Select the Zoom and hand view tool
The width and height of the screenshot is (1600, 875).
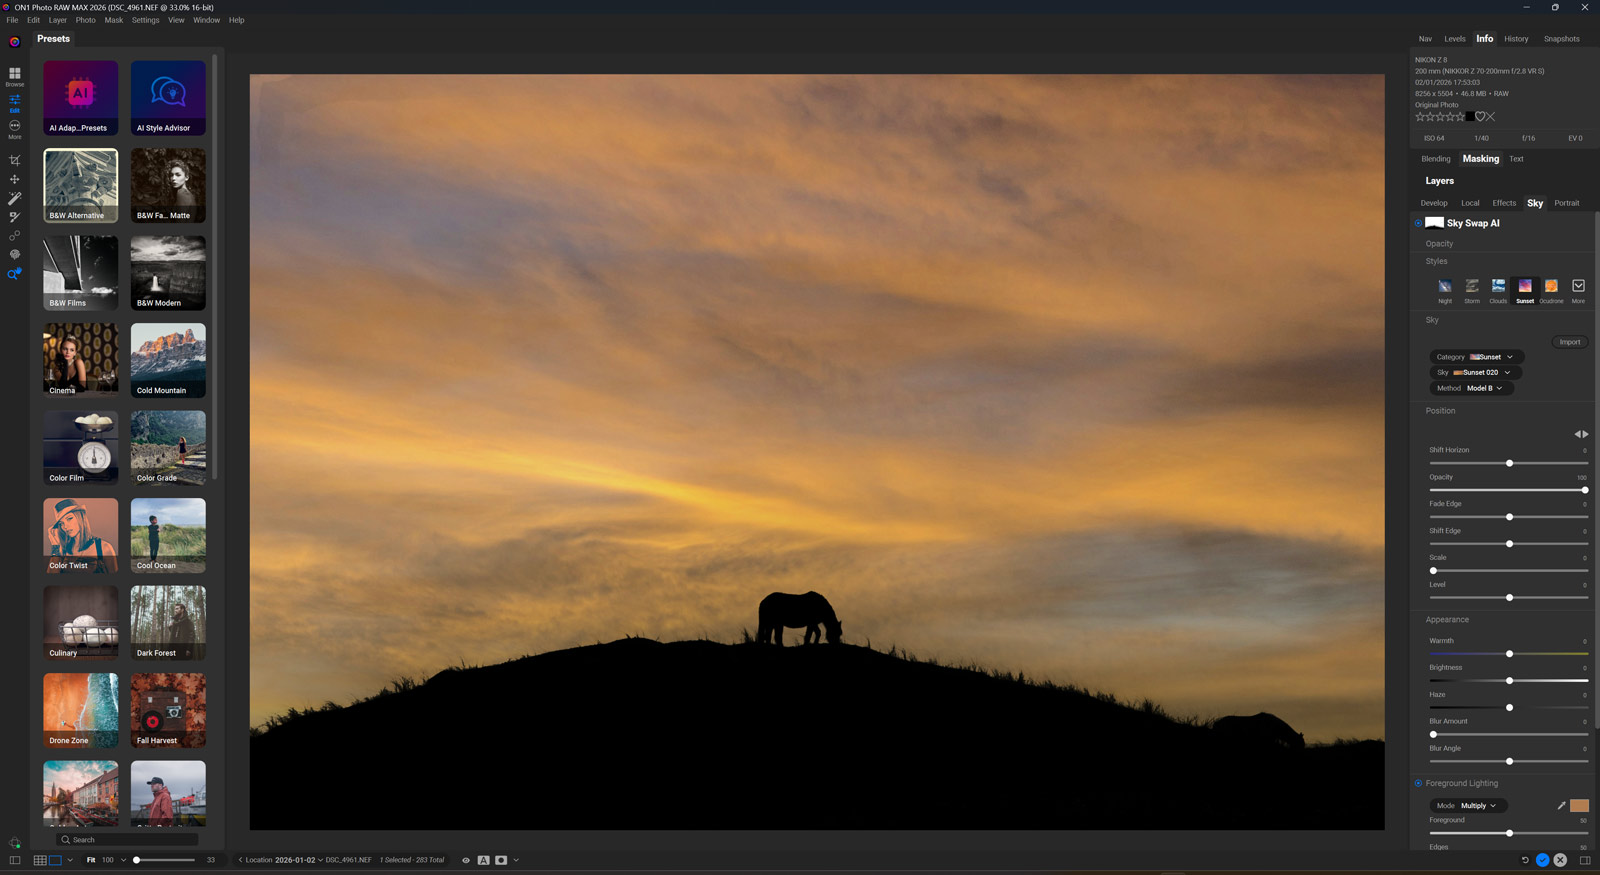pyautogui.click(x=14, y=274)
